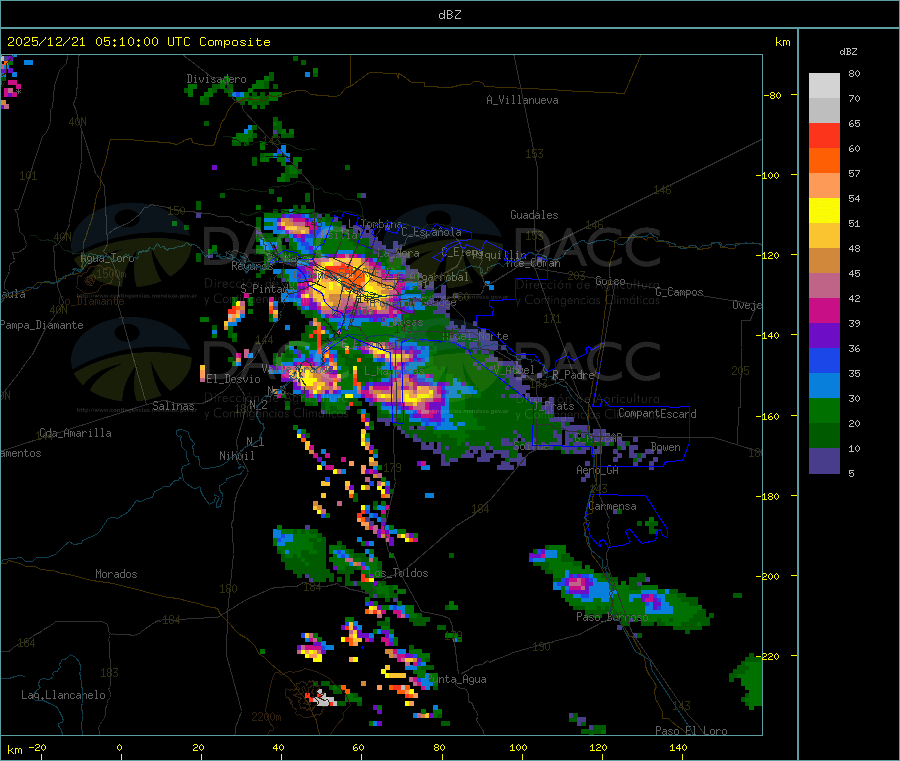Click the Pampa_Diamante map label
This screenshot has width=900, height=761.
(42, 325)
